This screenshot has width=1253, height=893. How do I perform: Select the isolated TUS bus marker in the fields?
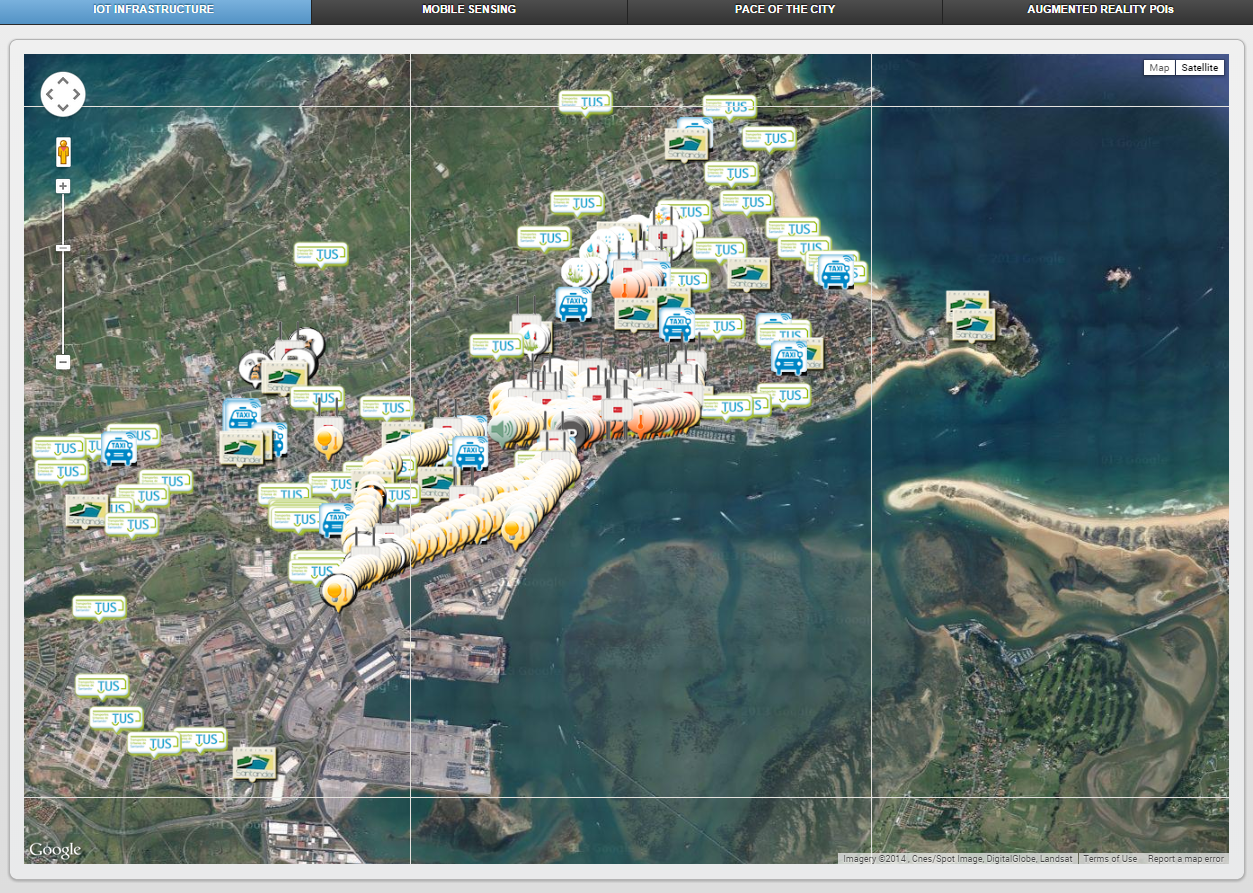[x=321, y=254]
